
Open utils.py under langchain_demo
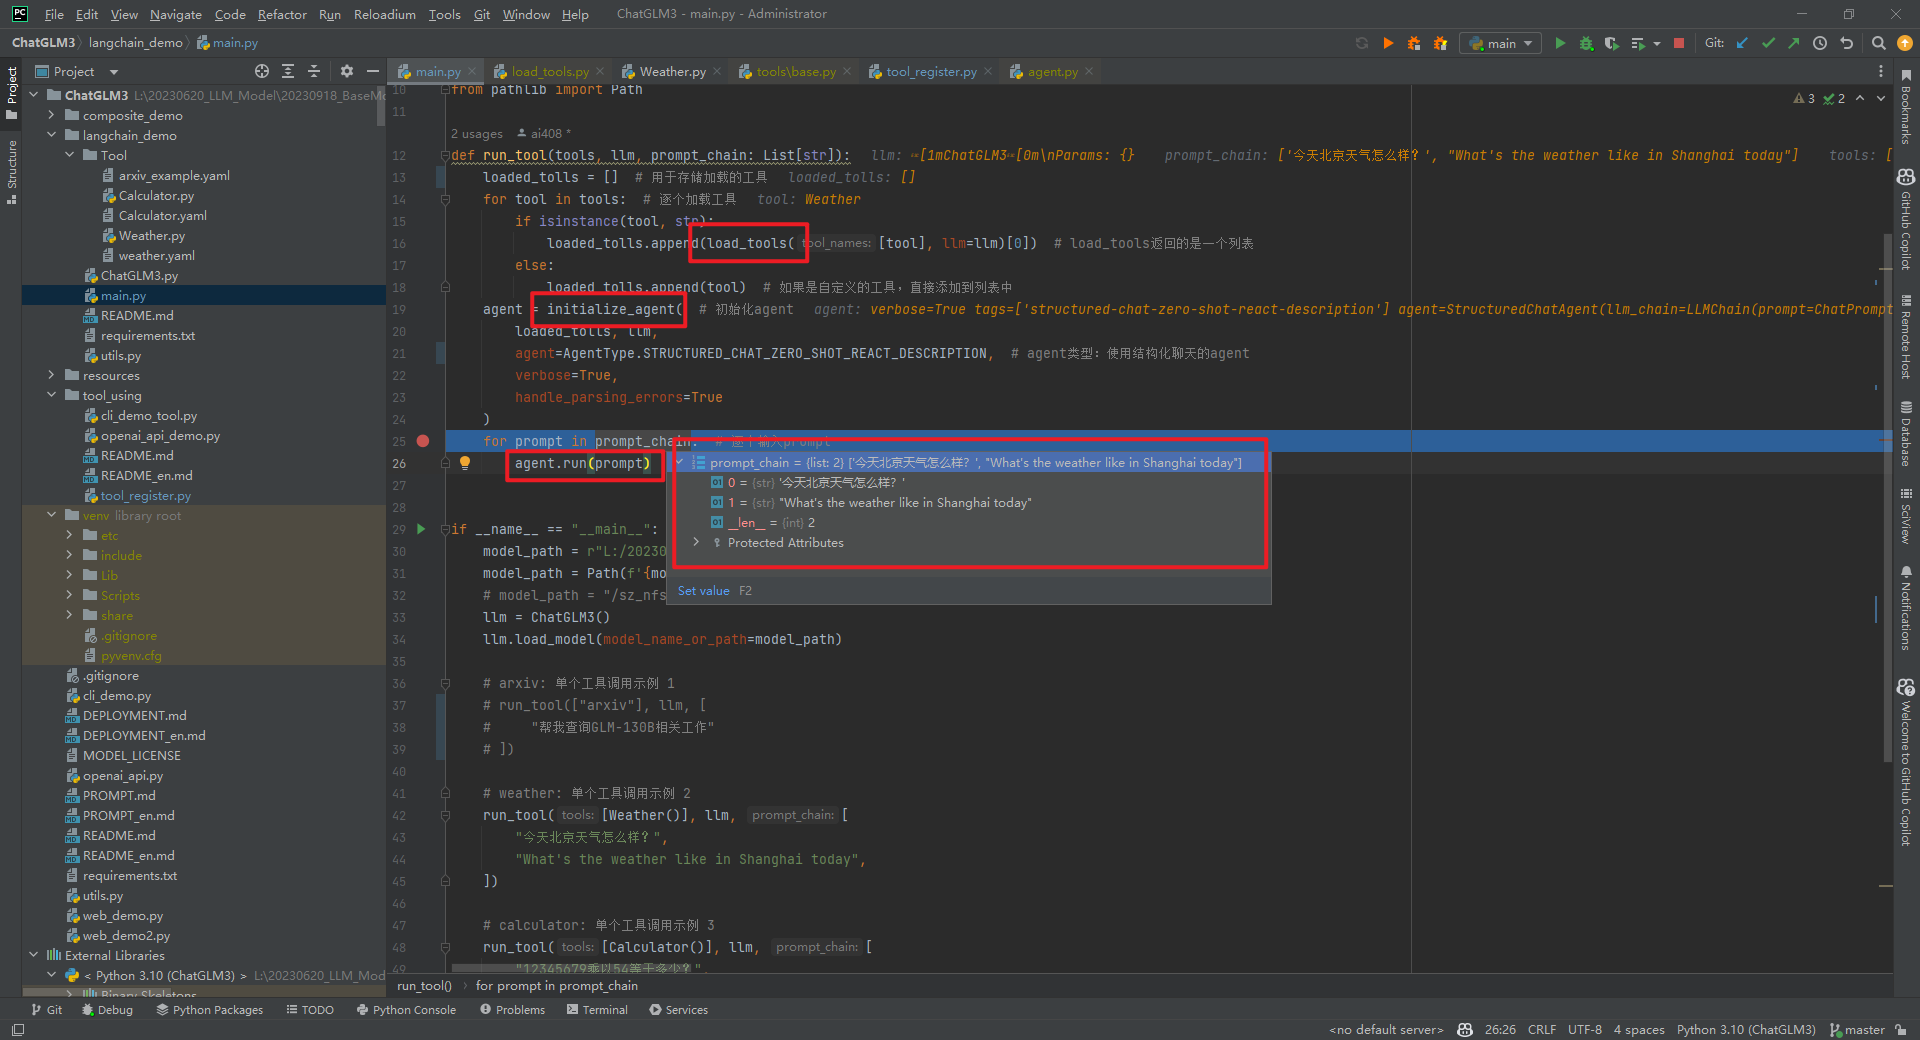[x=120, y=355]
